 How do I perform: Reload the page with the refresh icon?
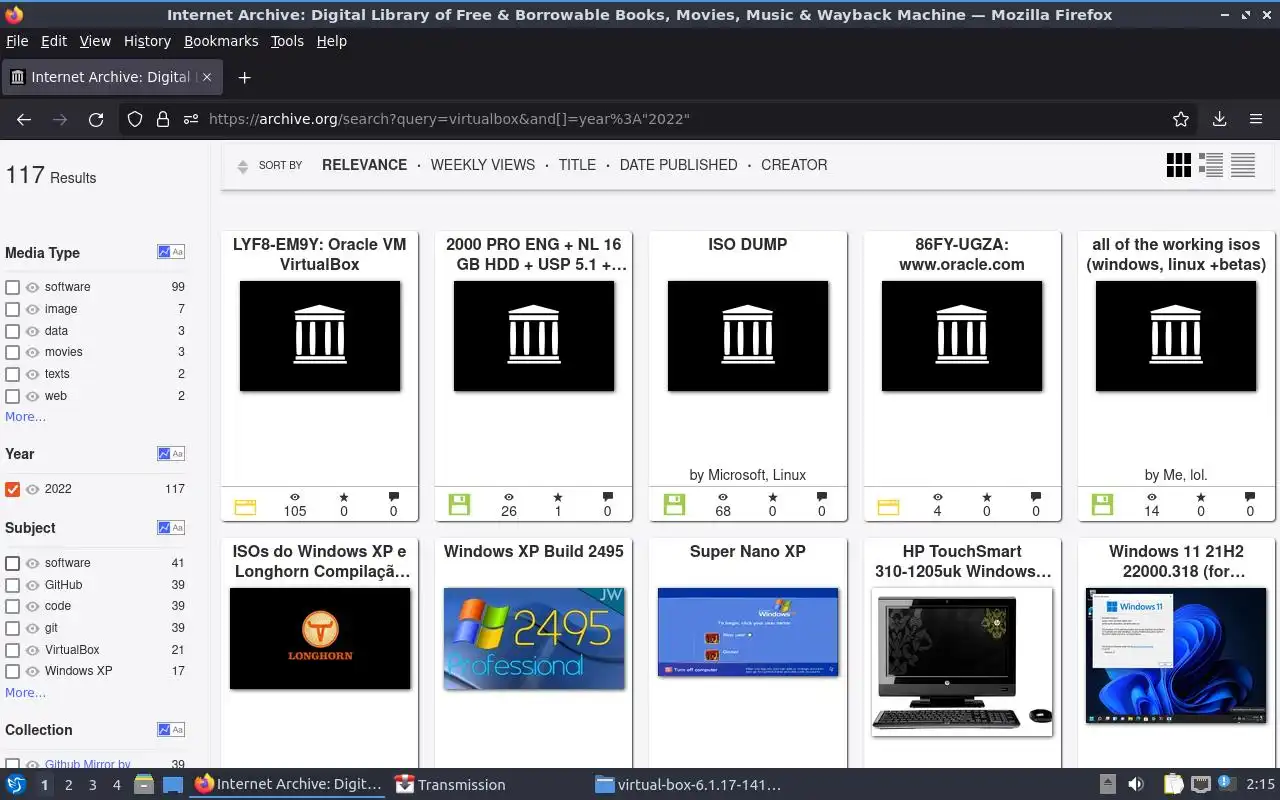click(x=96, y=119)
